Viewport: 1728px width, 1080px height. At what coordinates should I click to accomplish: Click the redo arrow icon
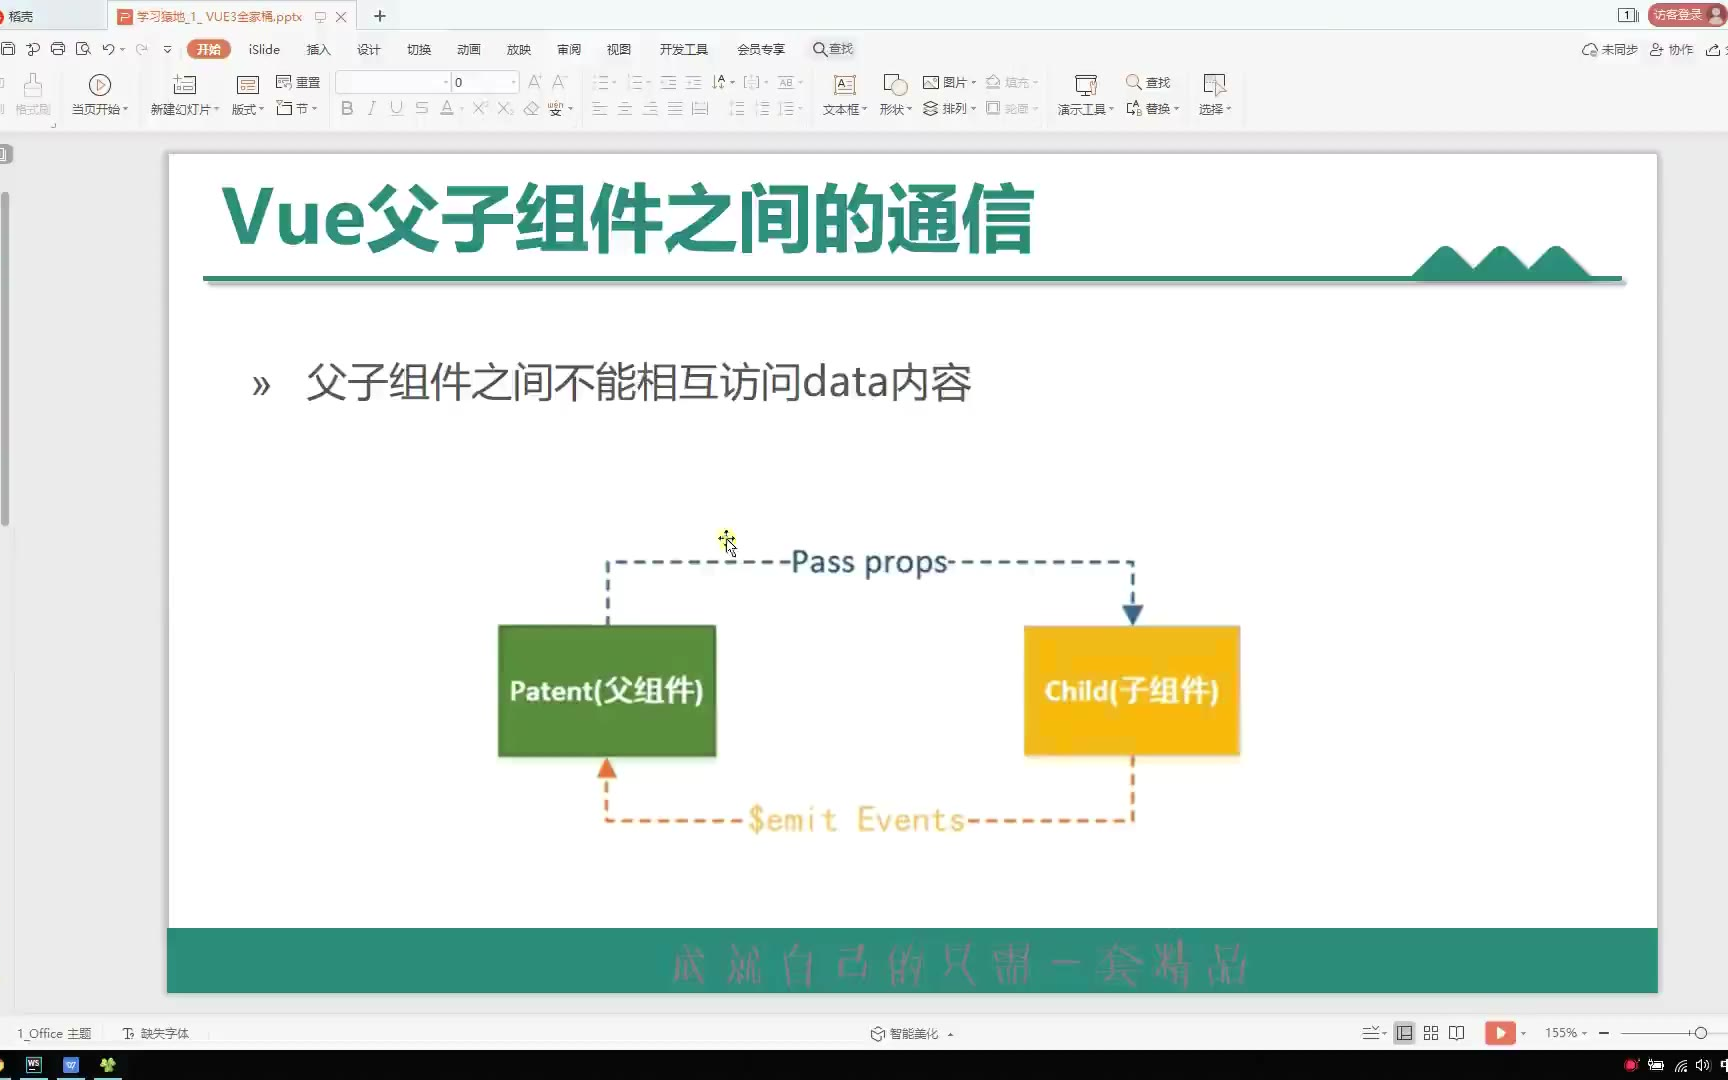pyautogui.click(x=142, y=49)
